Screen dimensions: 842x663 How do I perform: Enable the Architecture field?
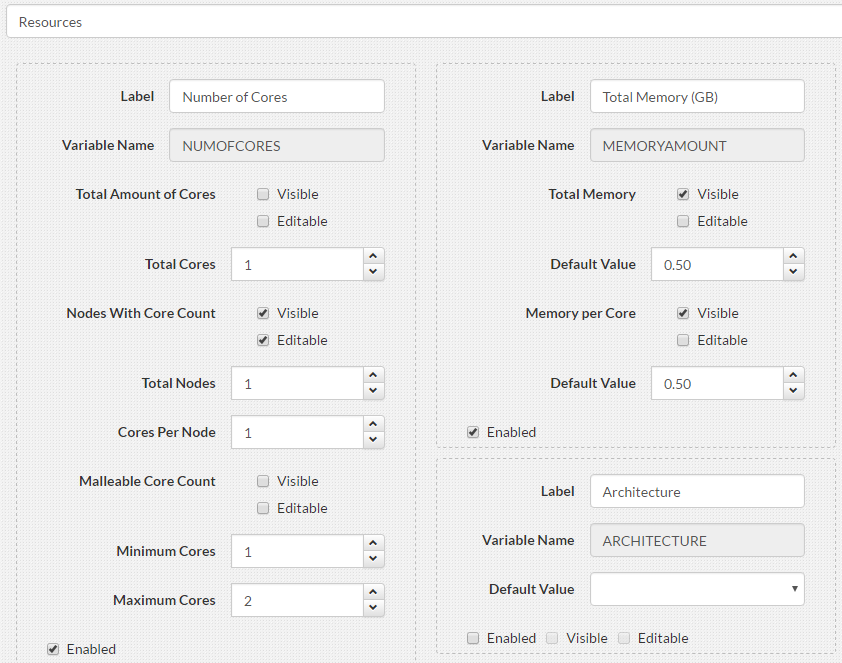[472, 638]
